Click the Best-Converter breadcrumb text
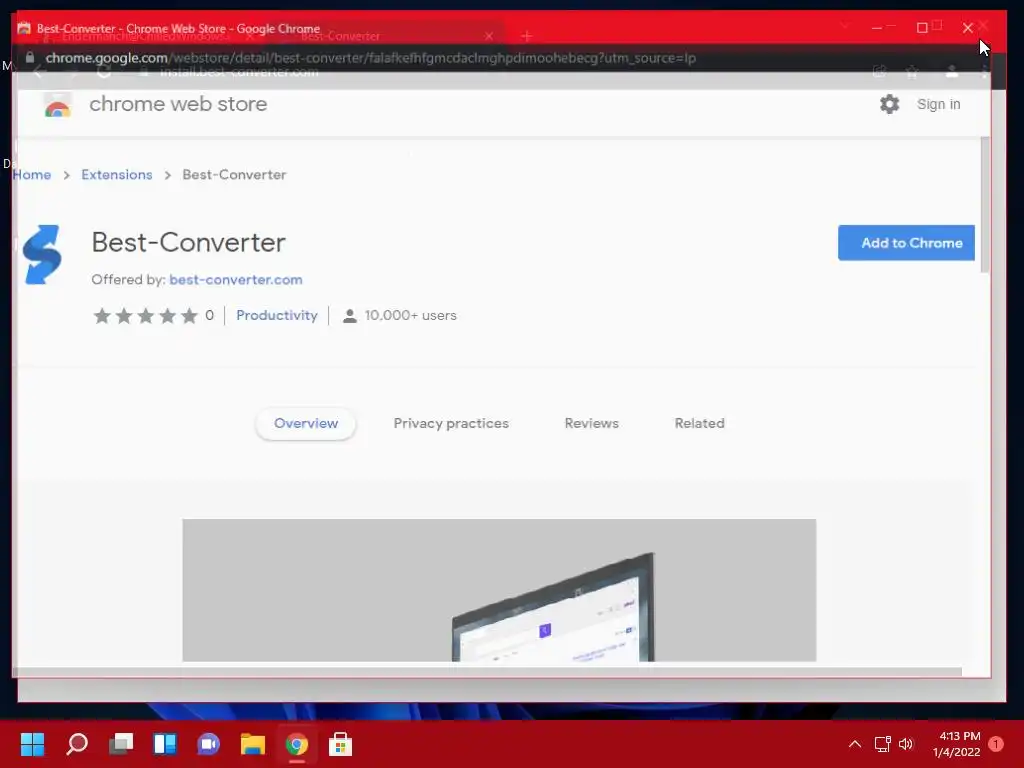This screenshot has width=1024, height=768. click(x=234, y=174)
